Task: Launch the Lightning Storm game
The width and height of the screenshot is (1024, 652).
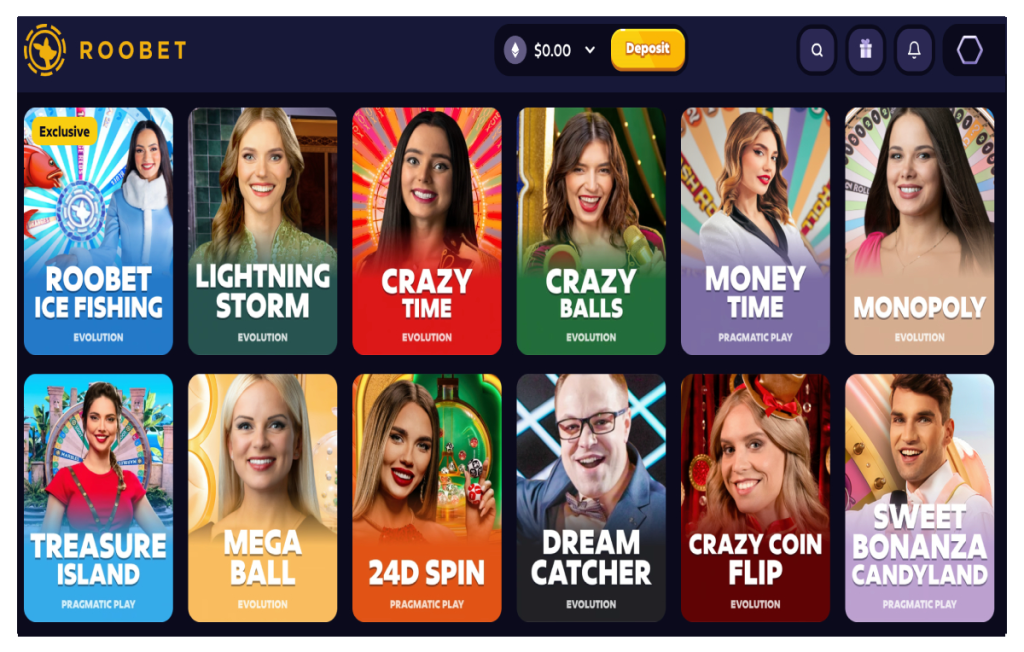Action: (263, 231)
